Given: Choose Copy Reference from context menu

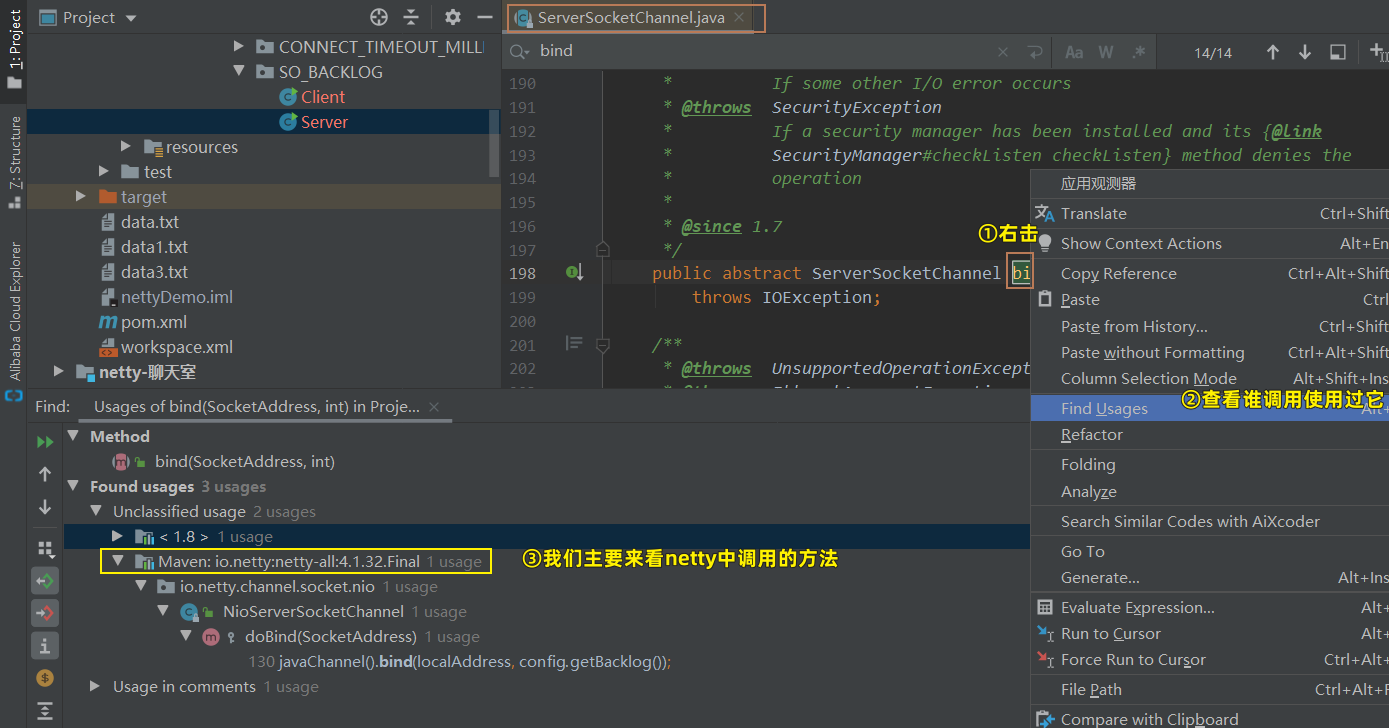Looking at the screenshot, I should [x=1210, y=273].
